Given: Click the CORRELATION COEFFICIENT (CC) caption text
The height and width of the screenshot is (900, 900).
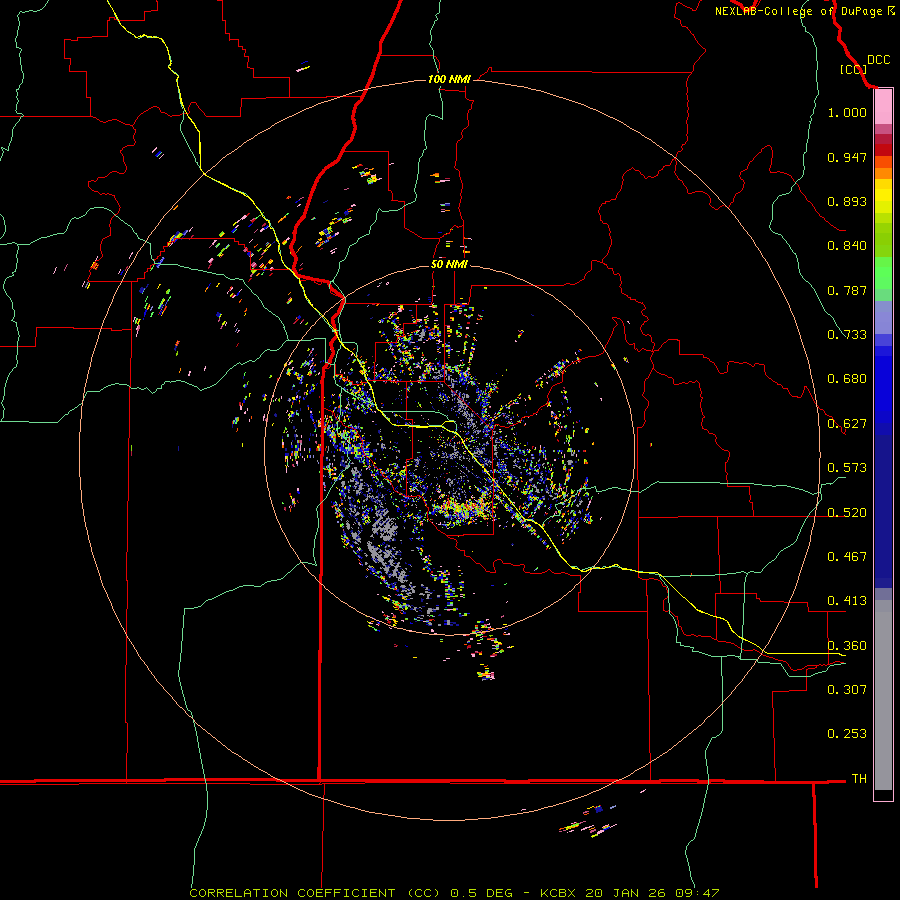Looking at the screenshot, I should coord(314,893).
